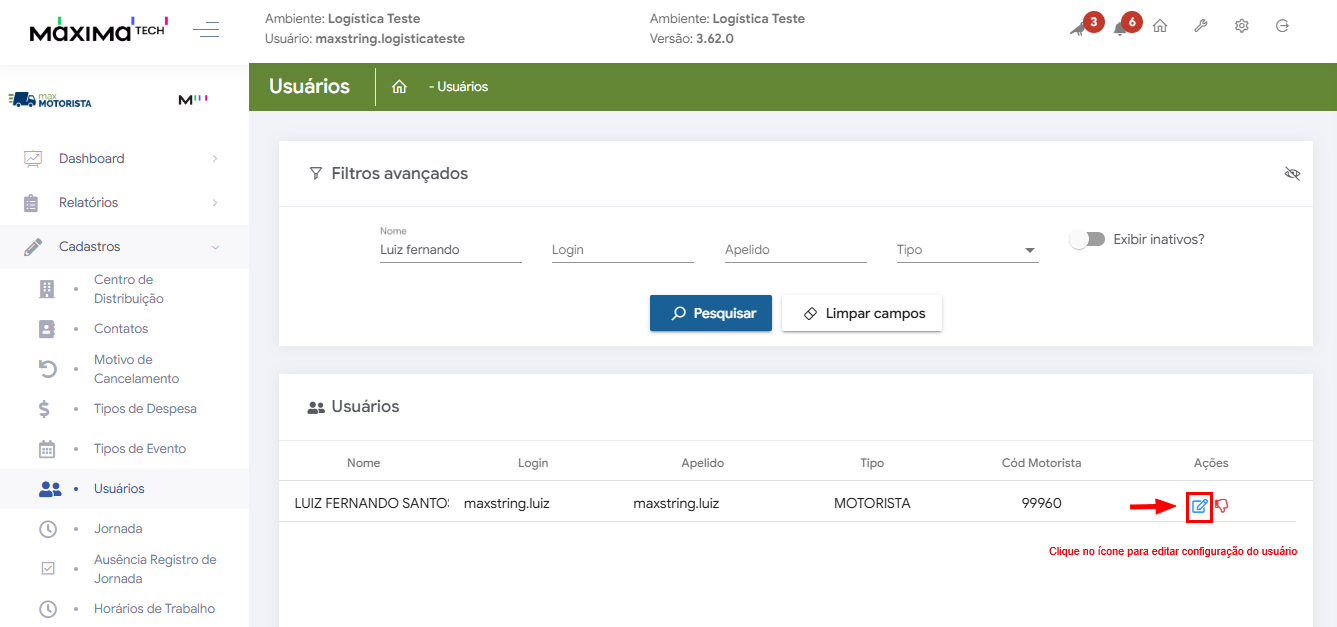
Task: Collapse the Cadastros menu section
Action: click(x=90, y=246)
